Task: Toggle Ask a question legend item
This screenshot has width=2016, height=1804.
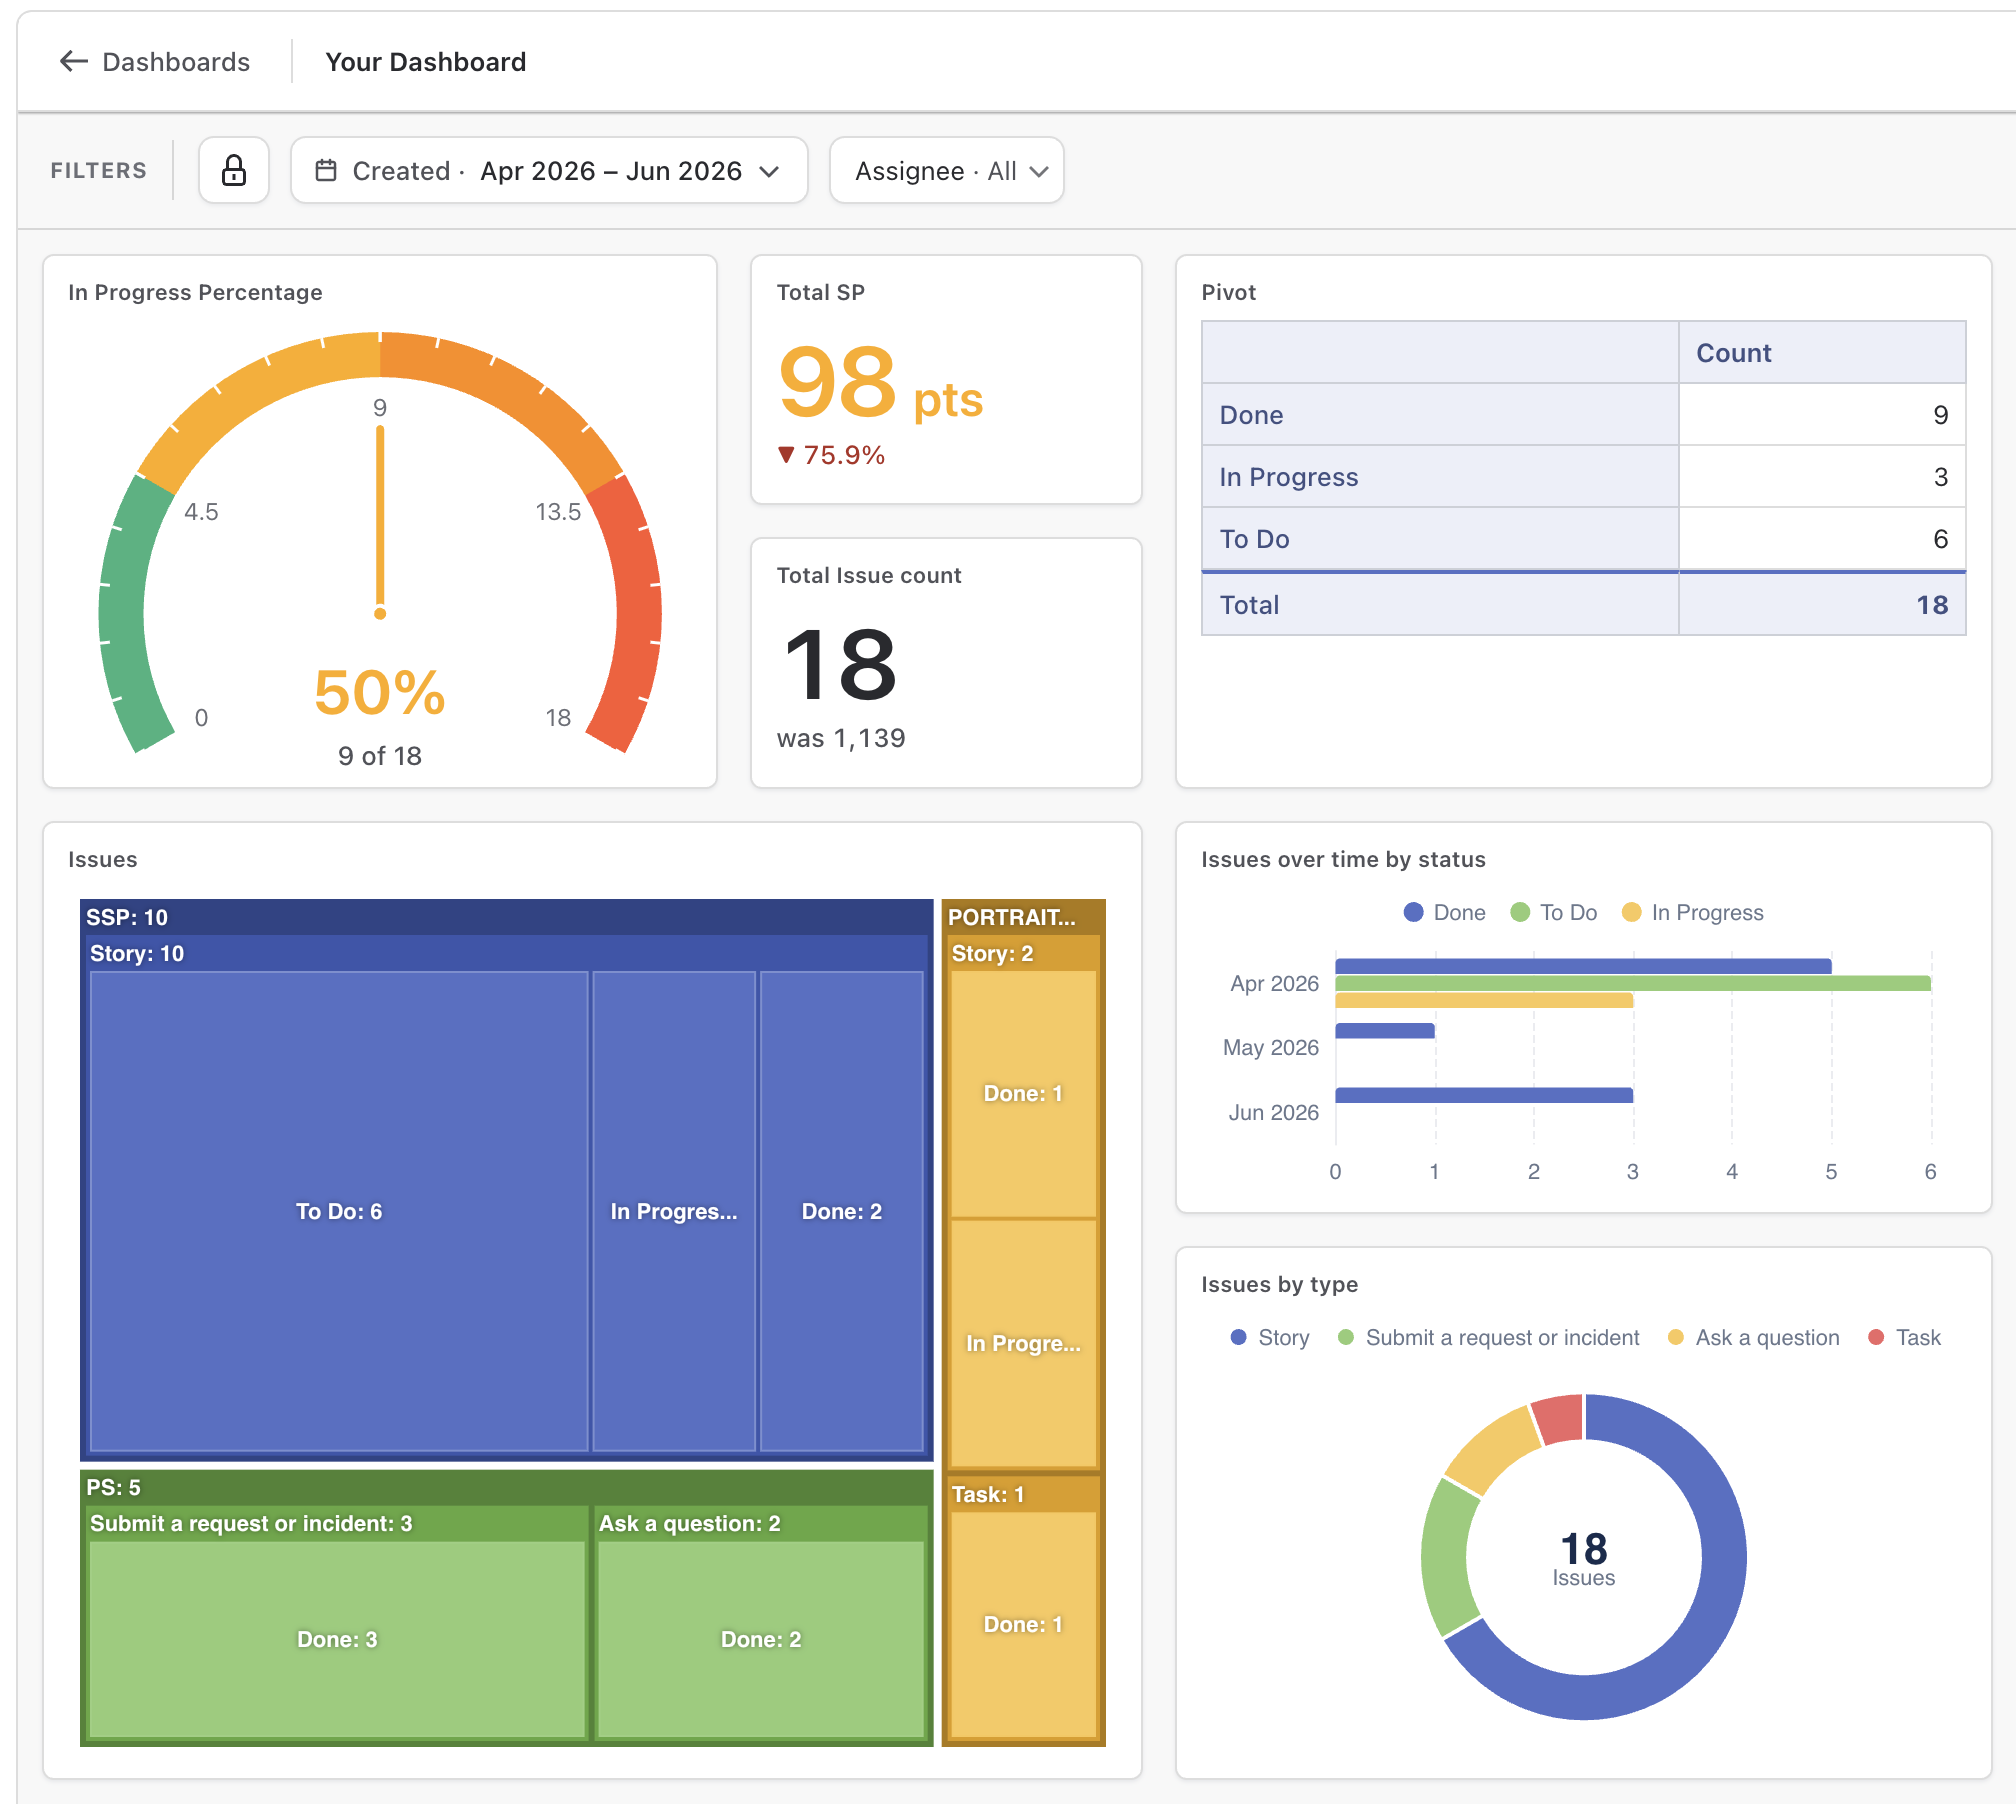Action: [x=1754, y=1338]
